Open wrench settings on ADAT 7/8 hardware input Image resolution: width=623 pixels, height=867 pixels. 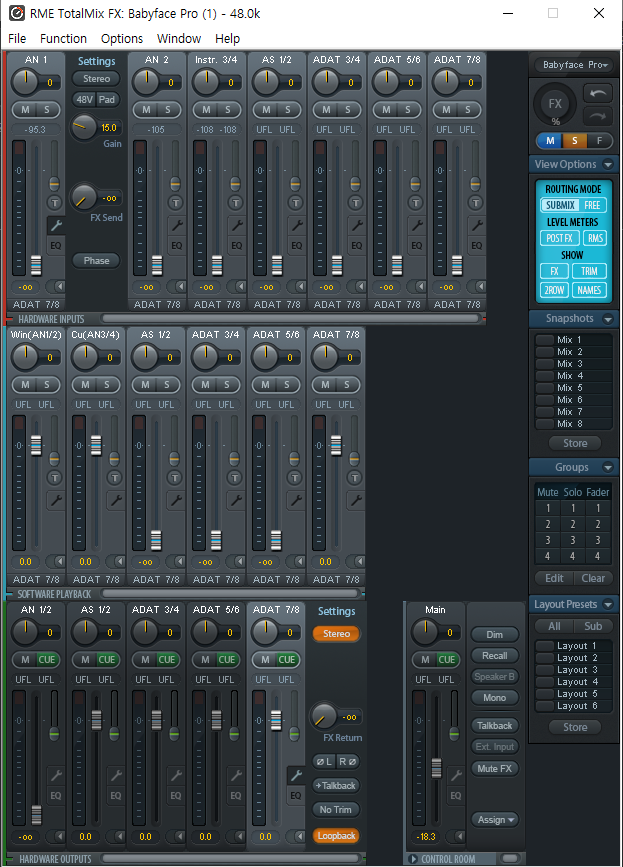click(x=477, y=225)
